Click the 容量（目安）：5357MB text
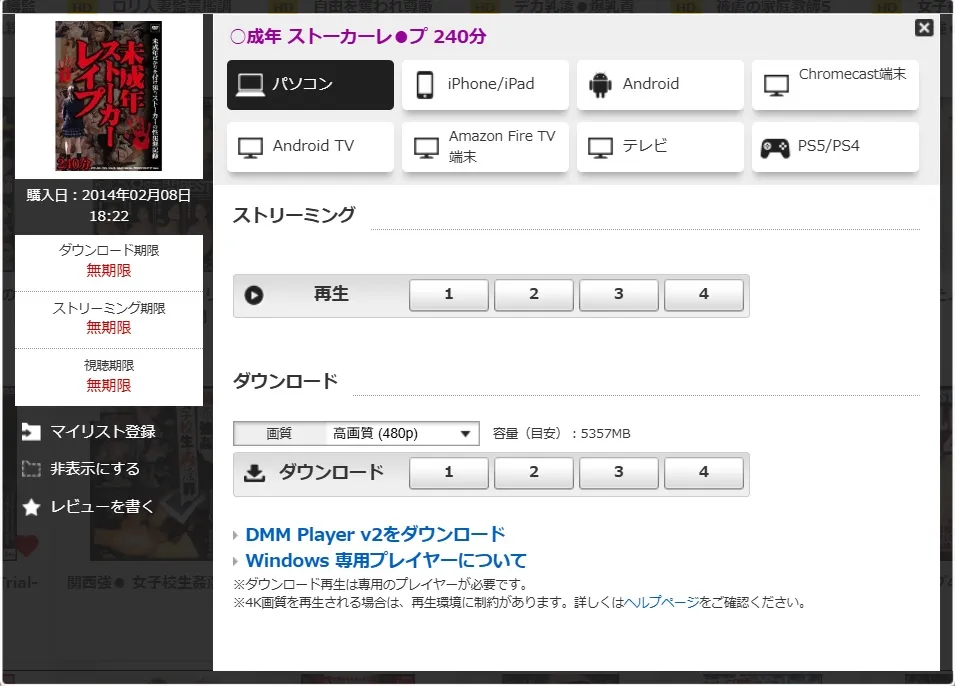 coord(562,434)
